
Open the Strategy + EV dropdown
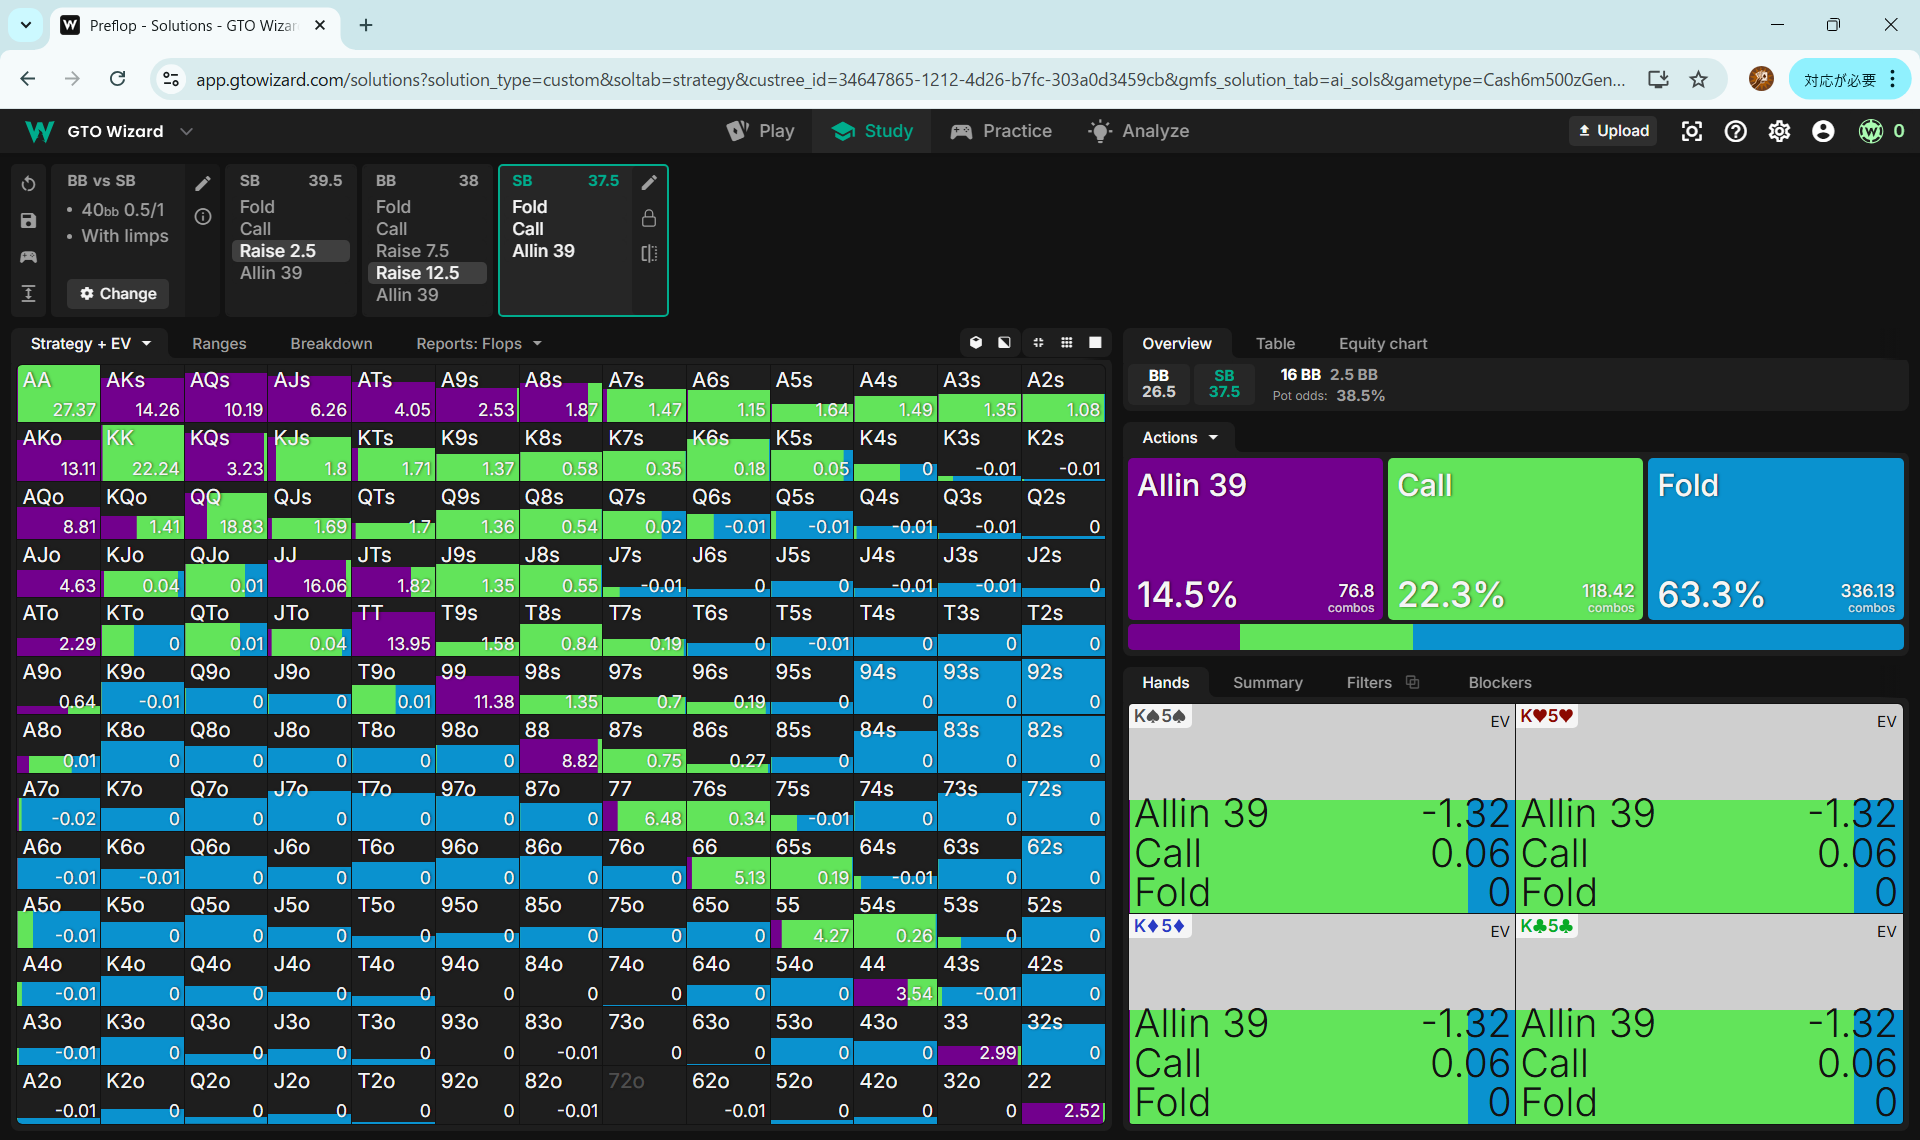pyautogui.click(x=90, y=343)
